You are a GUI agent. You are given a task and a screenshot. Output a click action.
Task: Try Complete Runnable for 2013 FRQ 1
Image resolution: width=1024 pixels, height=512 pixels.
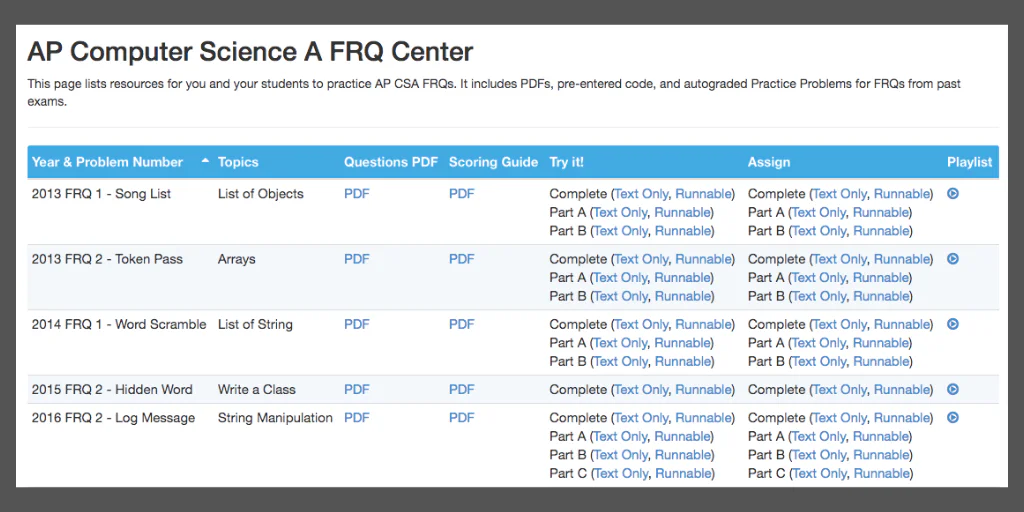(703, 194)
